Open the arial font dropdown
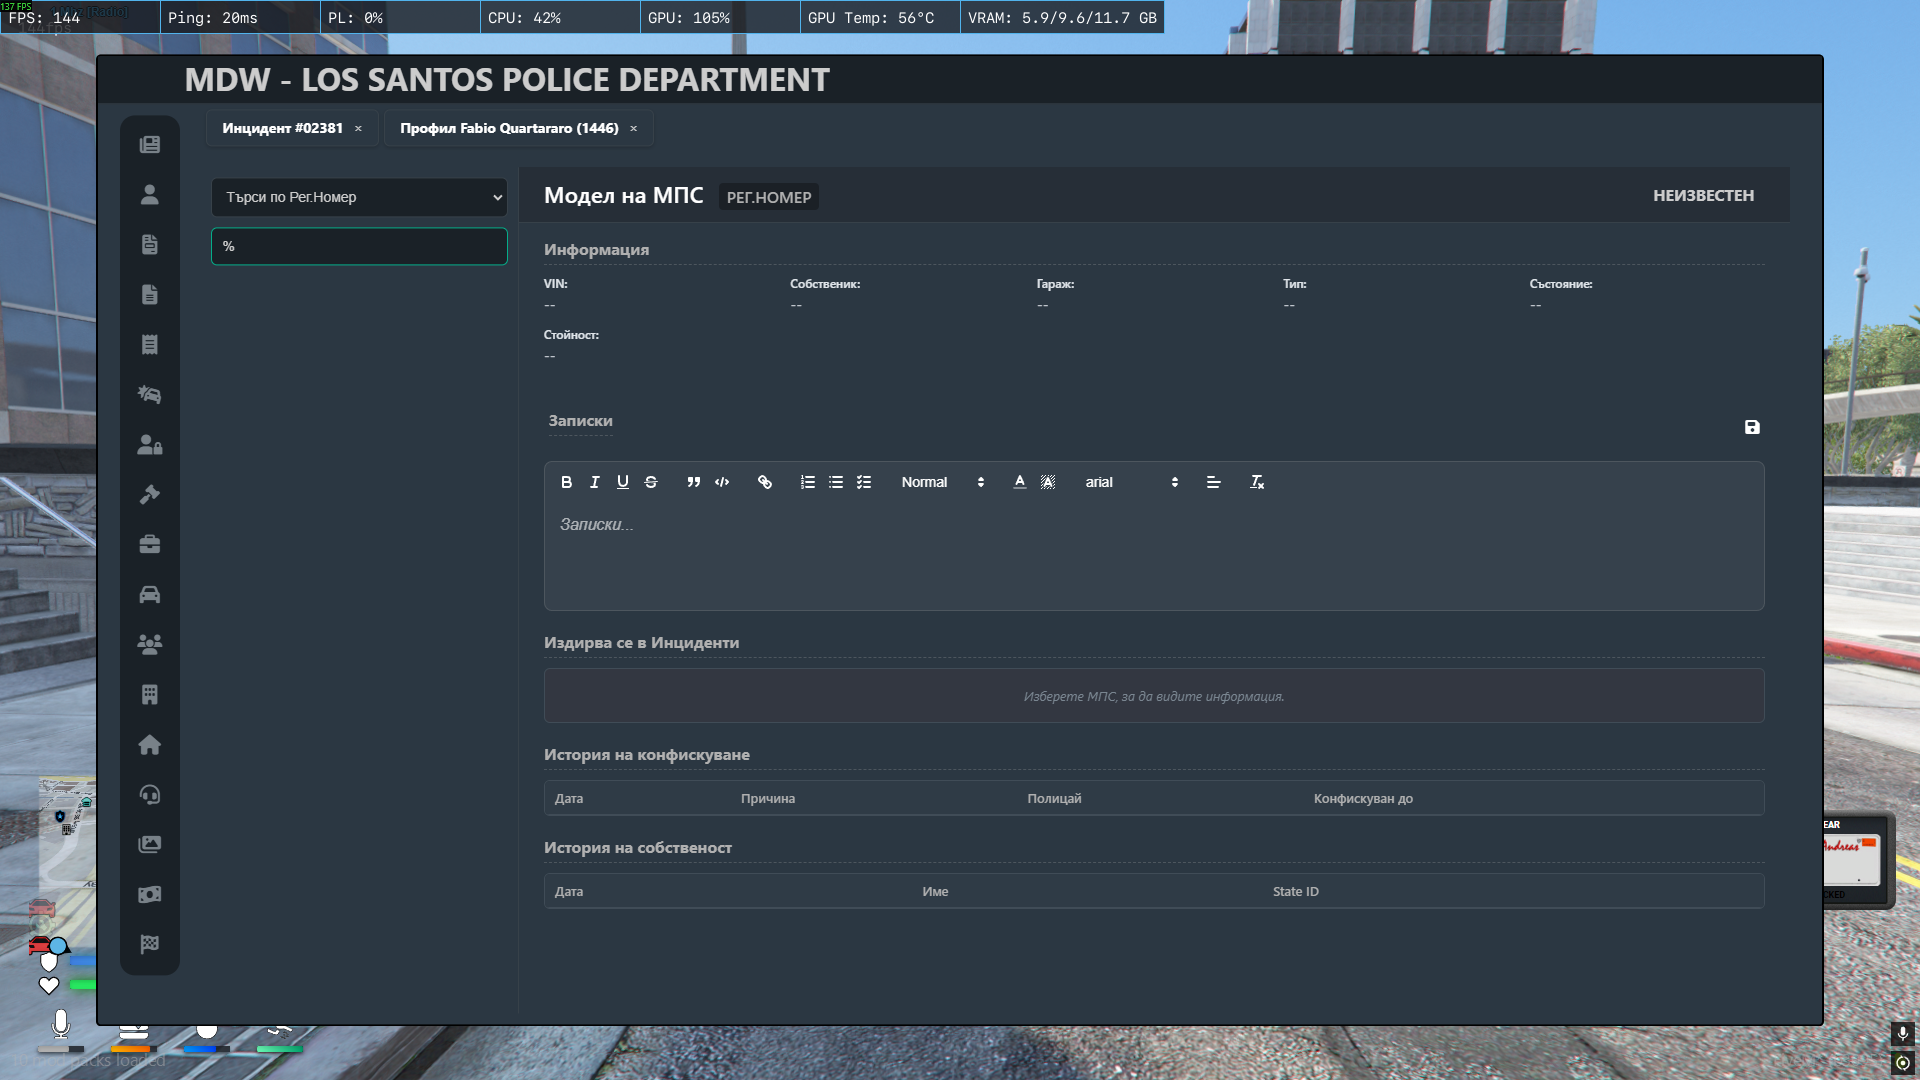The image size is (1920, 1080). [x=1131, y=482]
